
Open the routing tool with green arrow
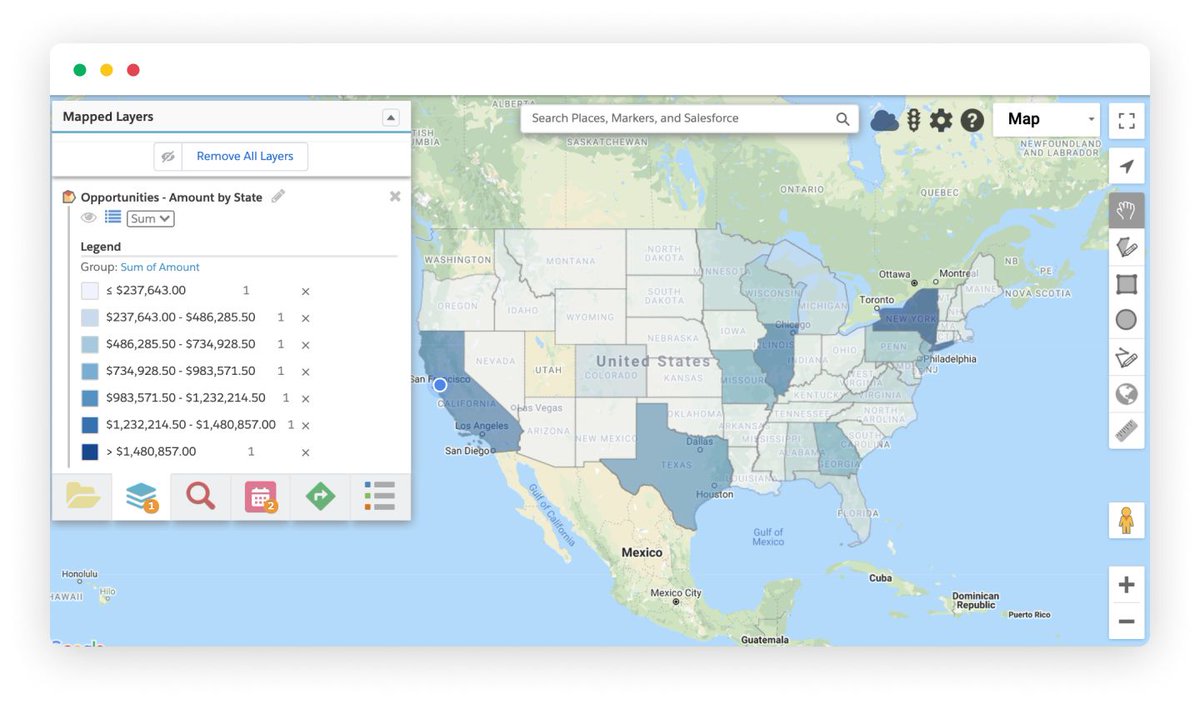(319, 496)
